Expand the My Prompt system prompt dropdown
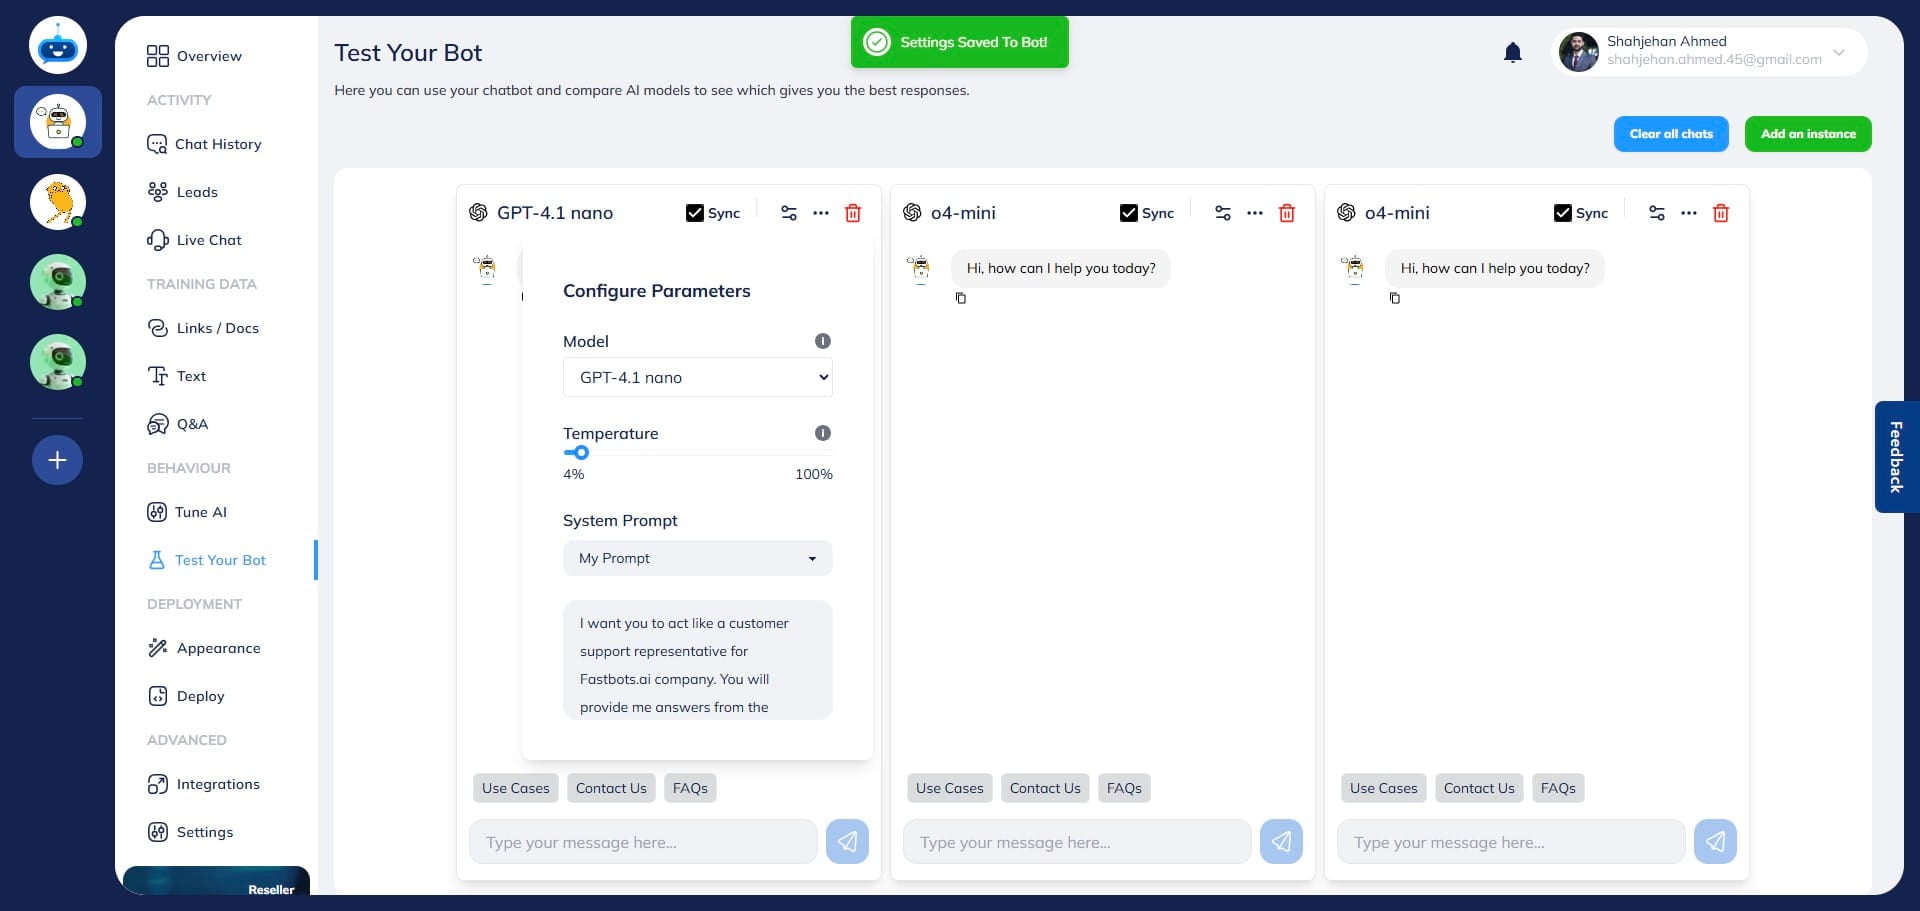This screenshot has height=911, width=1920. pyautogui.click(x=697, y=558)
